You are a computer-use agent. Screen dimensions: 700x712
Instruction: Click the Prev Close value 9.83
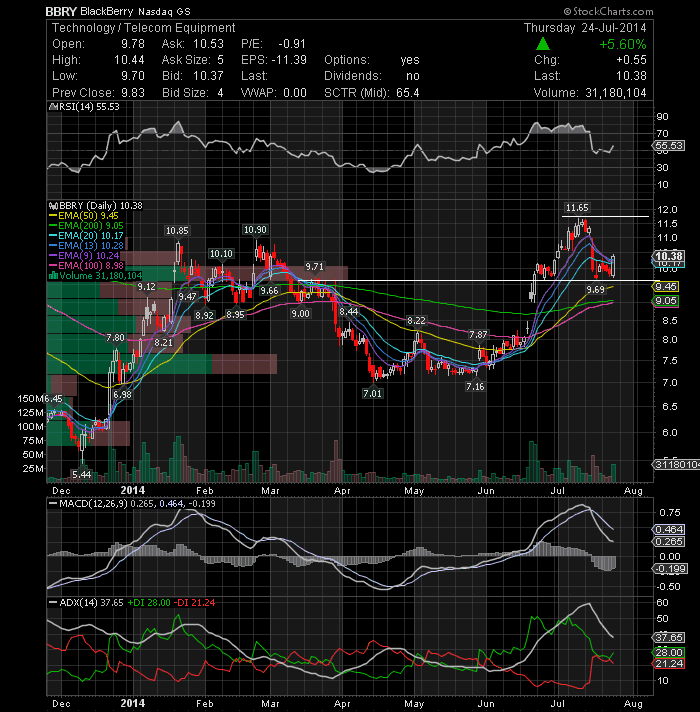(x=133, y=93)
